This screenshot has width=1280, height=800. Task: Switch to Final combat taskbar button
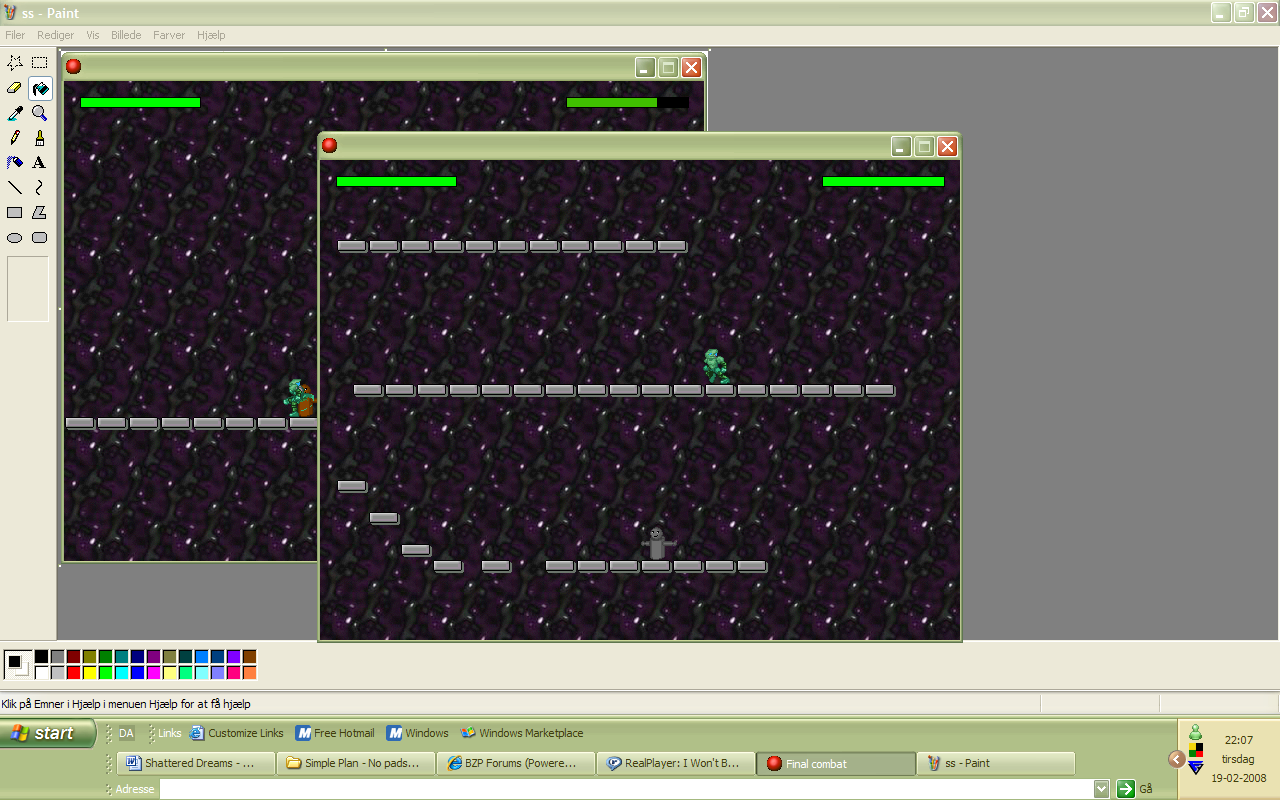point(836,763)
